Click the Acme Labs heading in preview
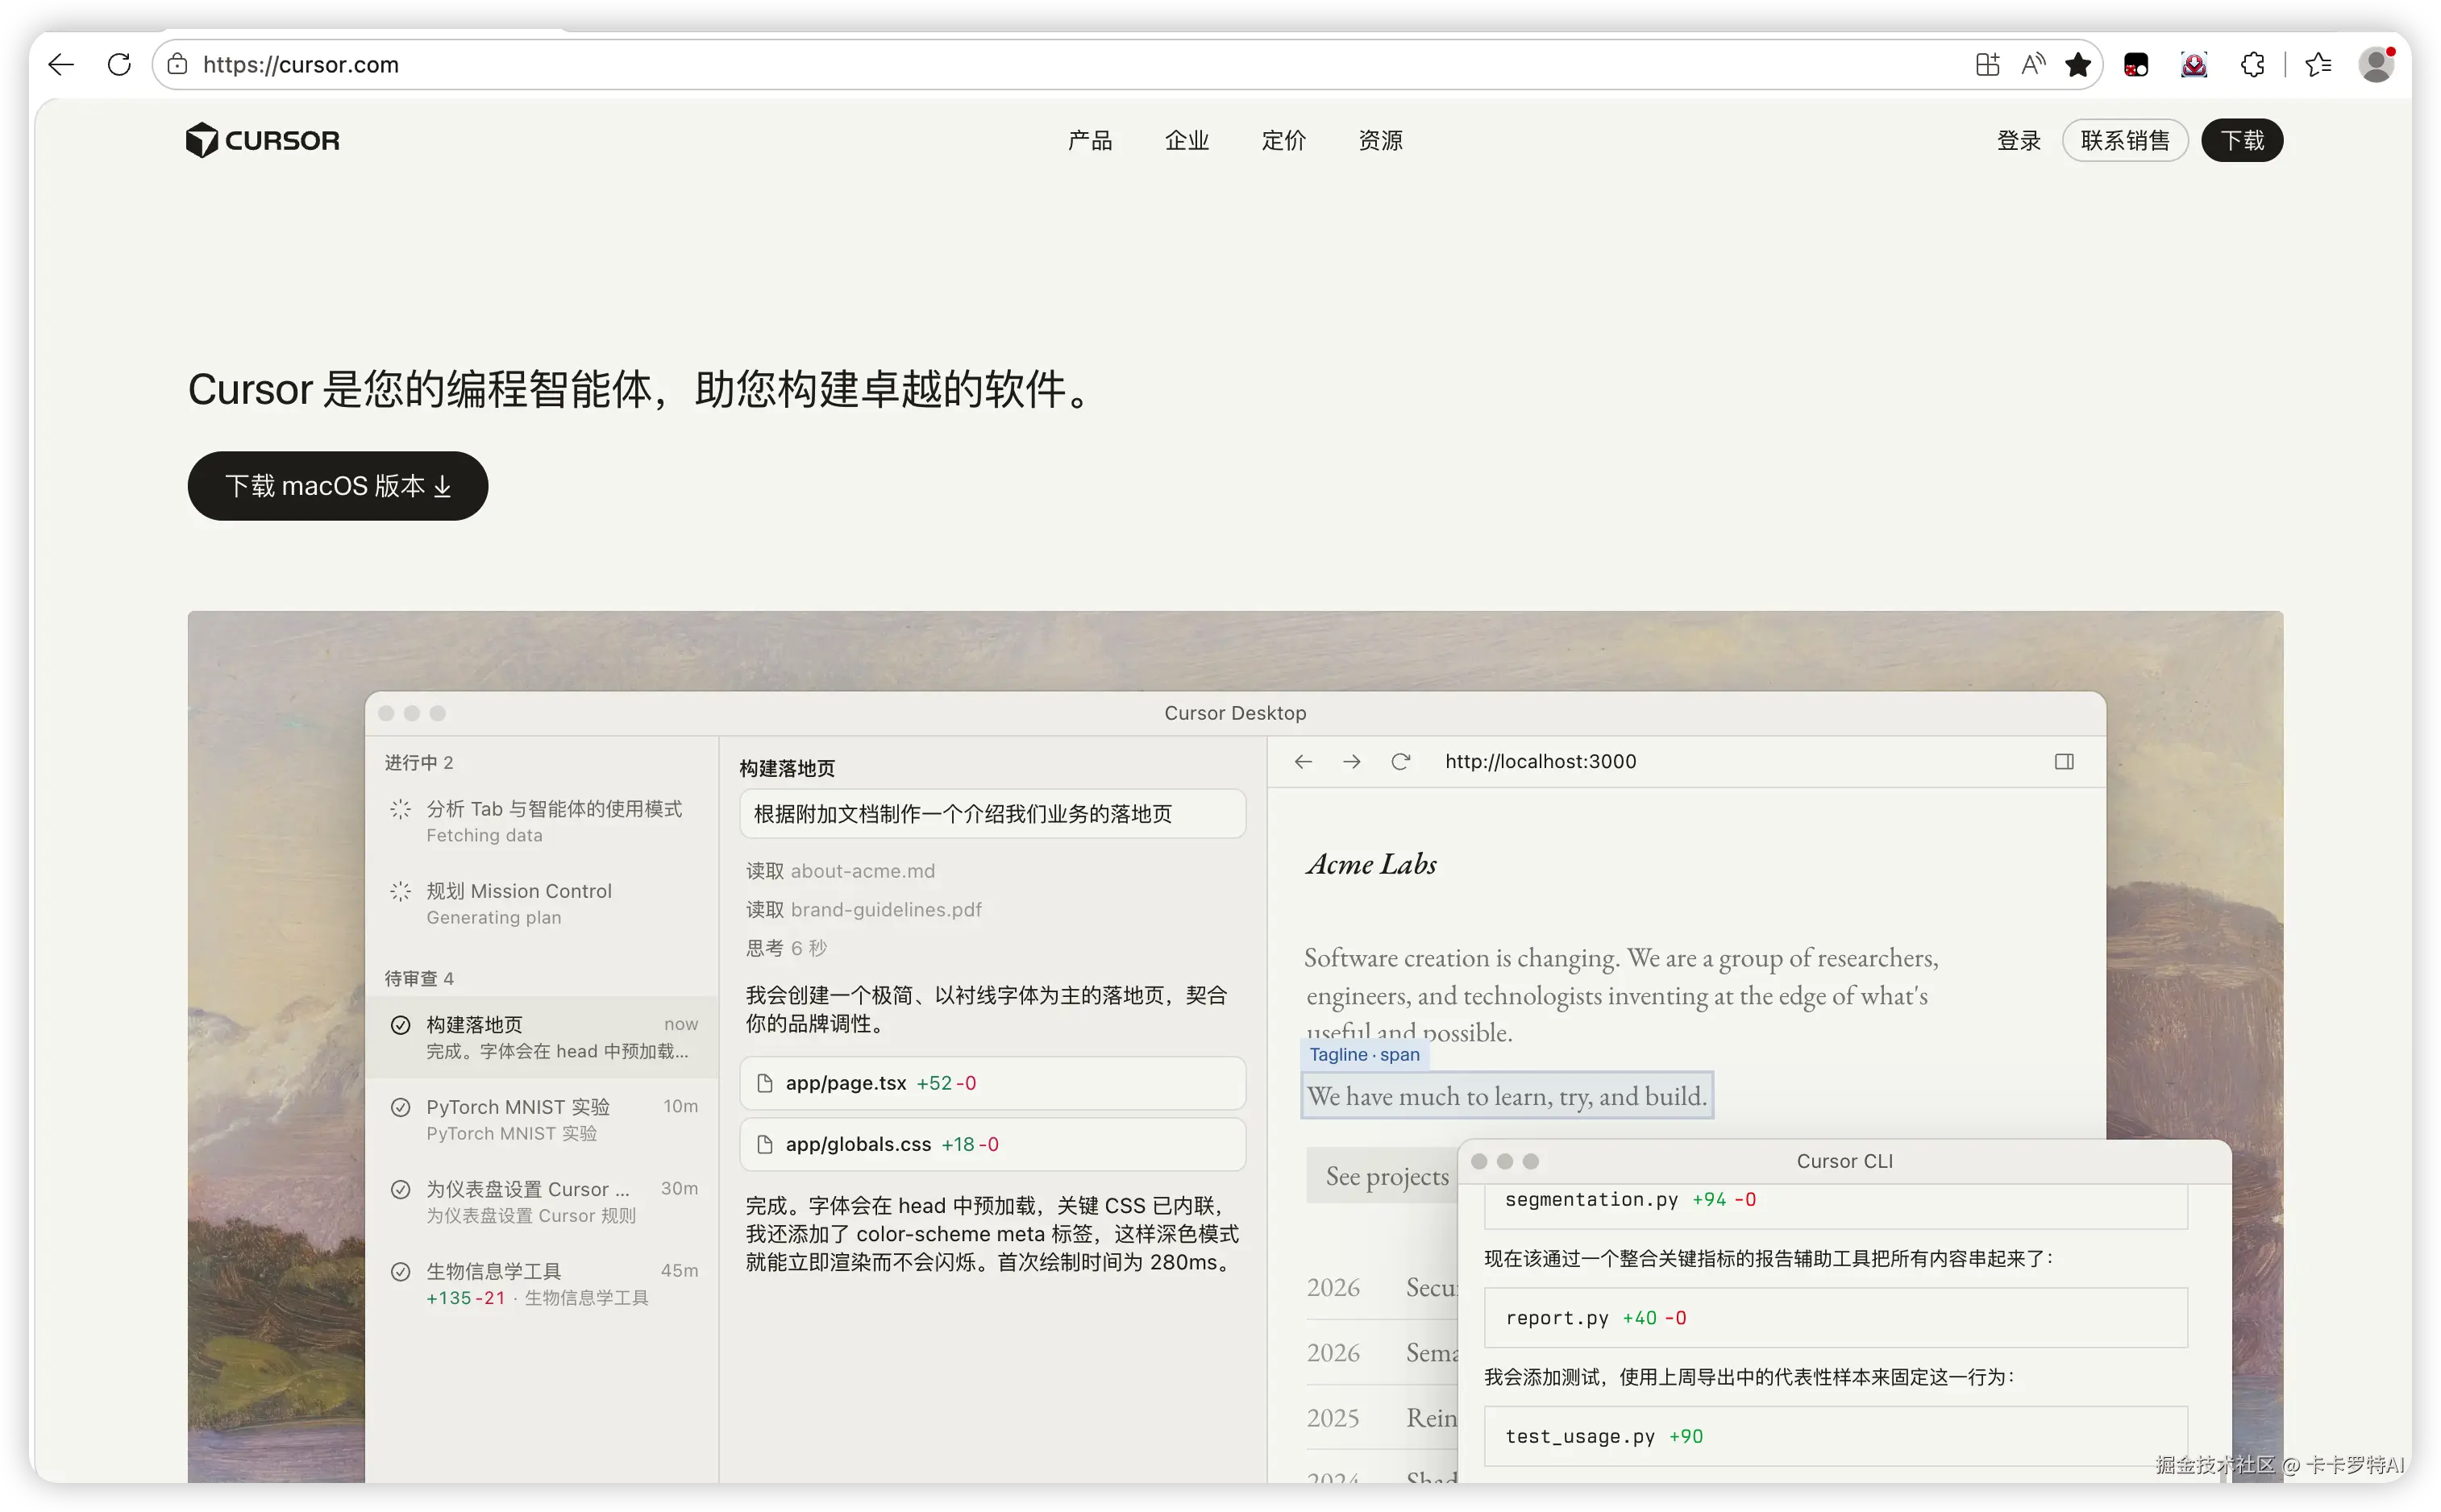 [1371, 864]
